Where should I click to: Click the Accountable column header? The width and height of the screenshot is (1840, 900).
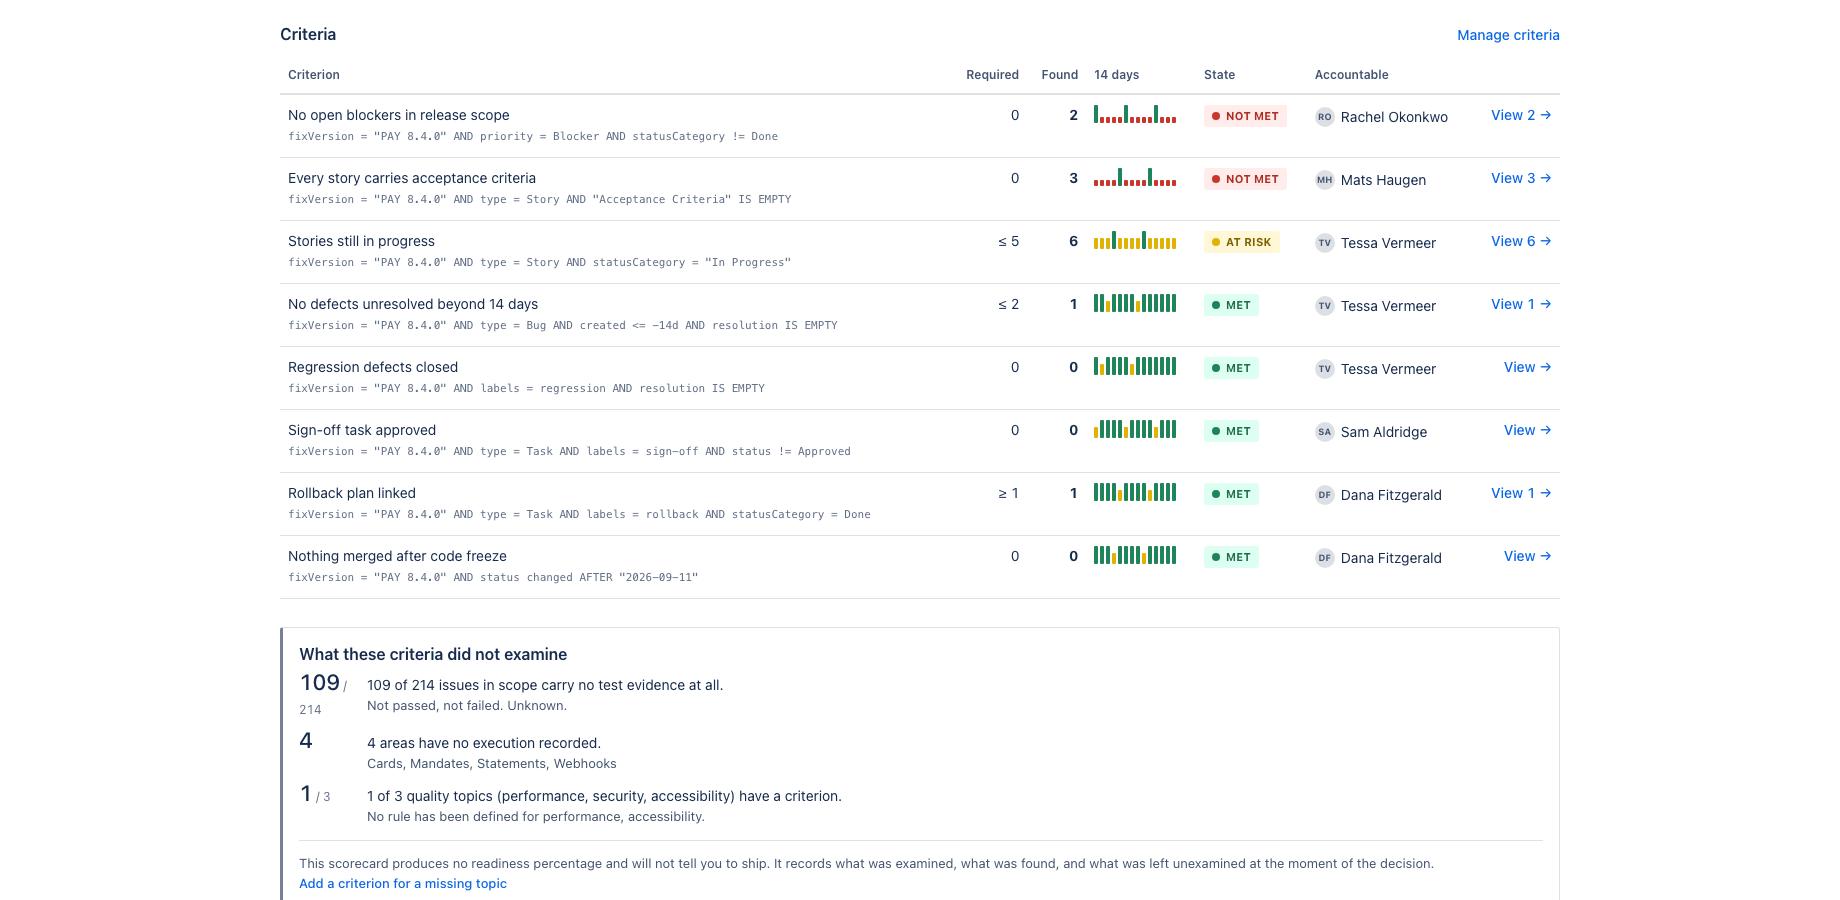click(1351, 75)
